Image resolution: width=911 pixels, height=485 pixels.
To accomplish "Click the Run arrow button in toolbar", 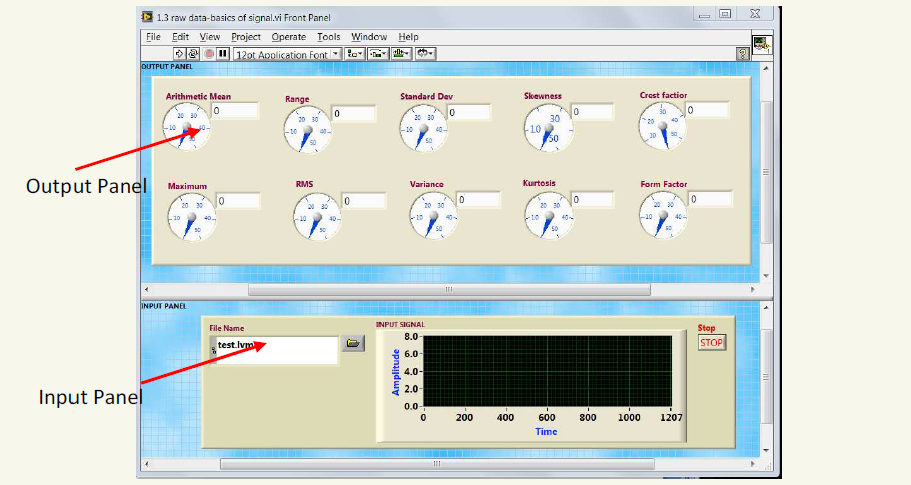I will pos(179,53).
